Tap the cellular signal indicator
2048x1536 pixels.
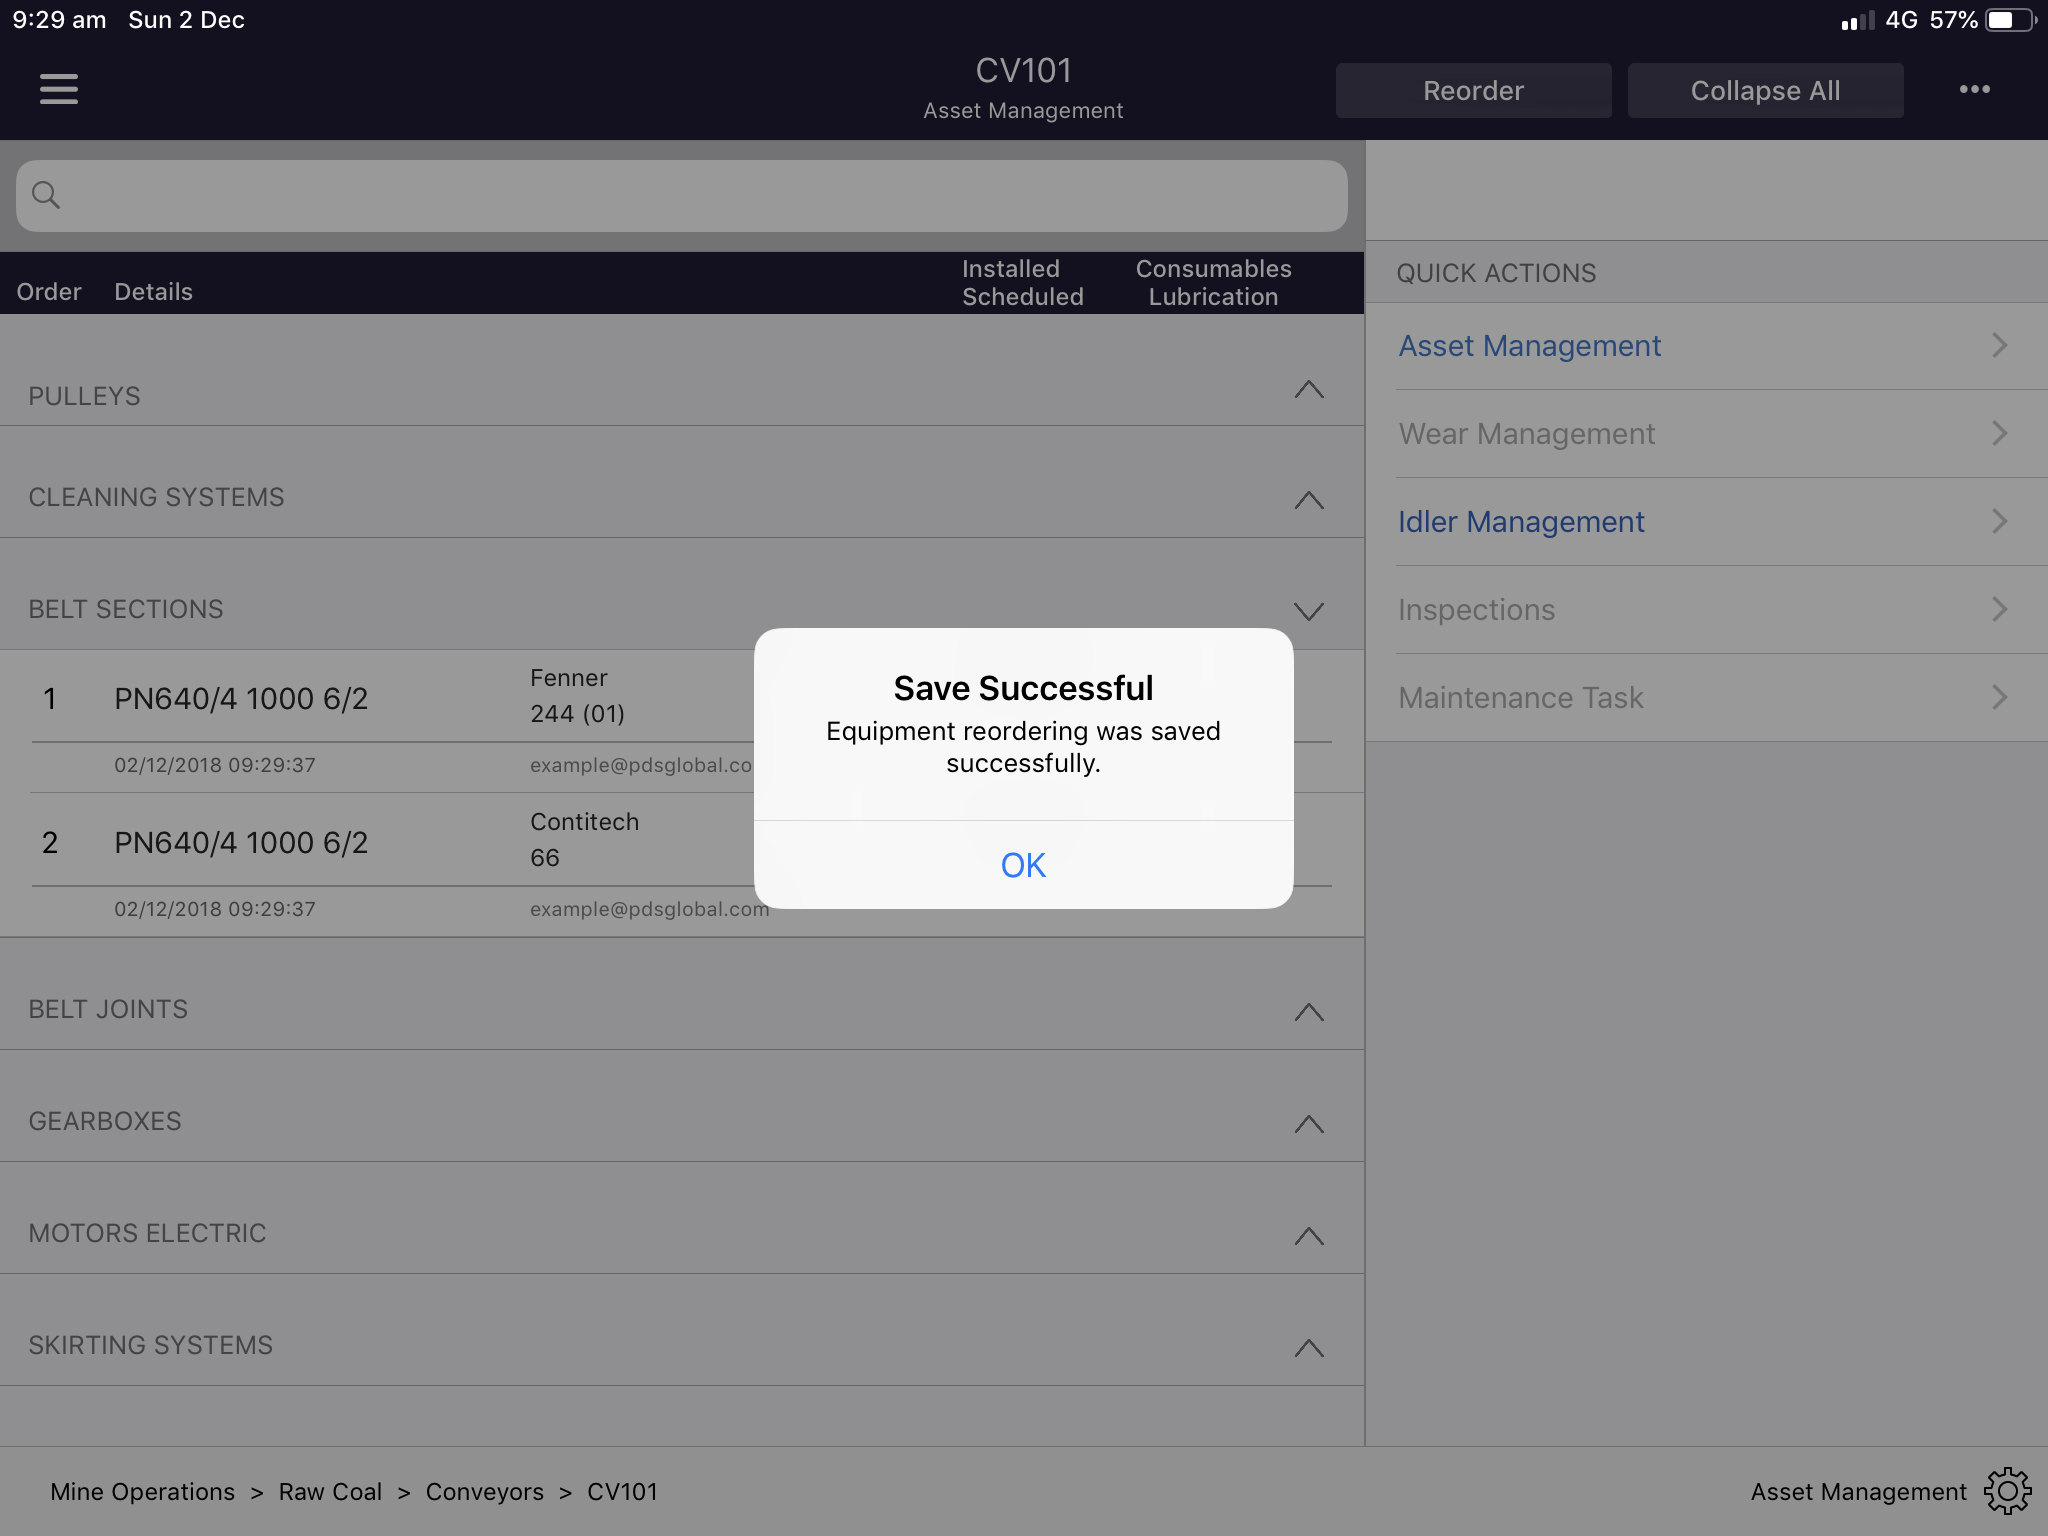tap(1857, 21)
